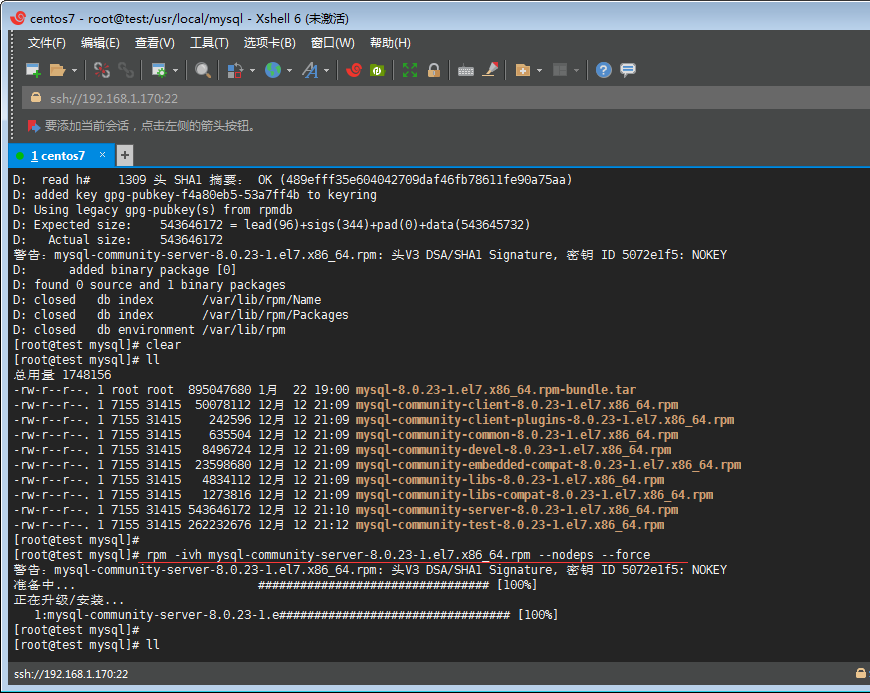This screenshot has height=693, width=870.
Task: Open the 工具(T) menu
Action: (x=209, y=43)
